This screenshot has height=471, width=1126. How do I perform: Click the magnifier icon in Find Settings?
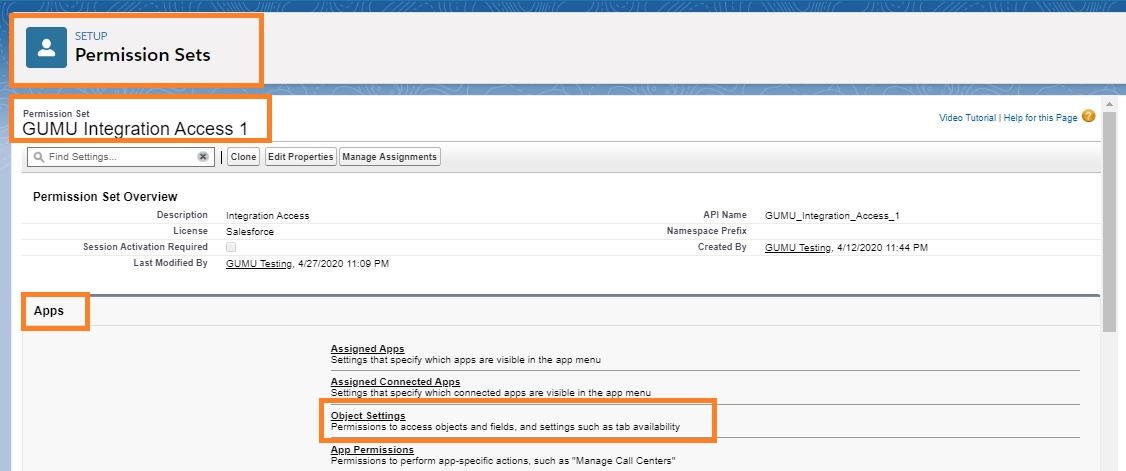tap(39, 157)
